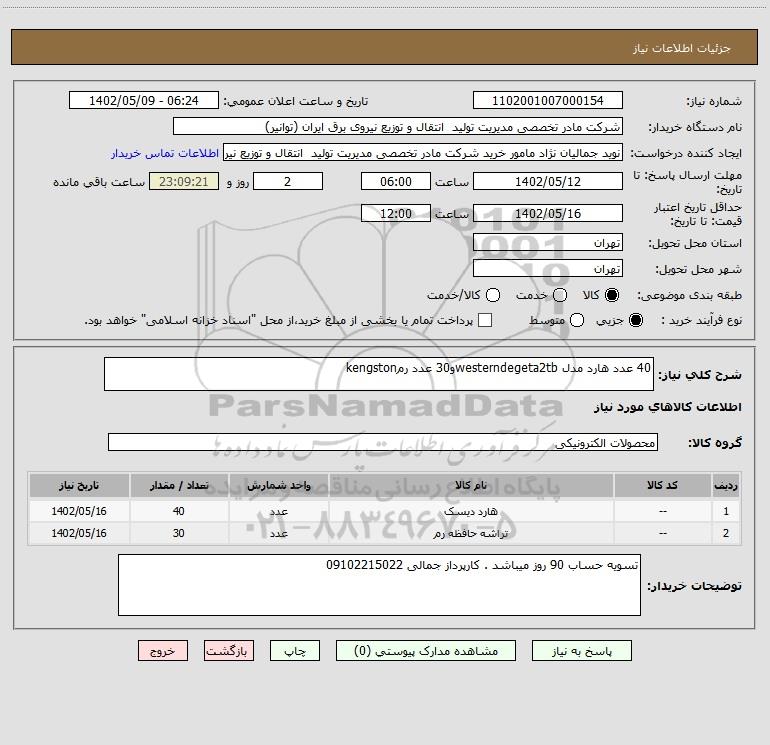Click quantity cell 30 in RAM row
This screenshot has width=770, height=745.
(x=179, y=533)
